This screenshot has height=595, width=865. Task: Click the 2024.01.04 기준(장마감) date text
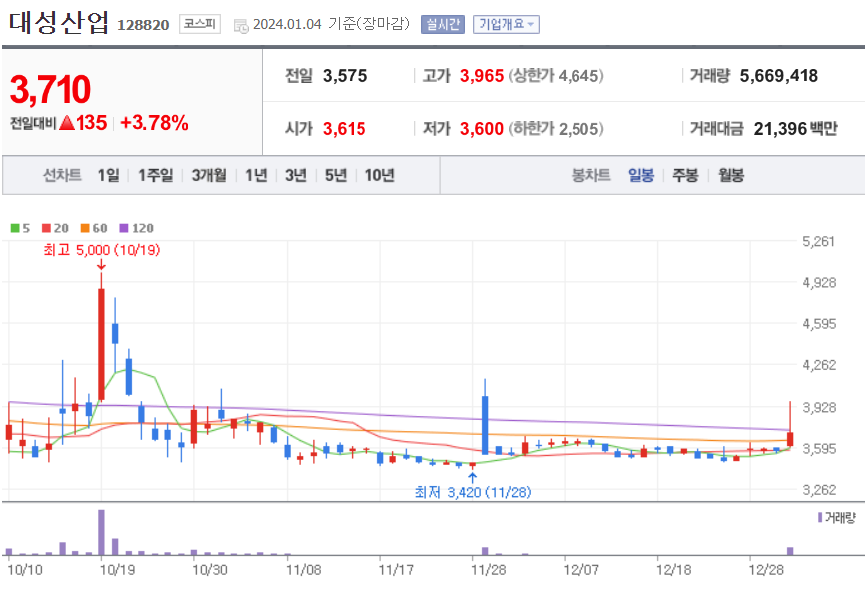(331, 24)
